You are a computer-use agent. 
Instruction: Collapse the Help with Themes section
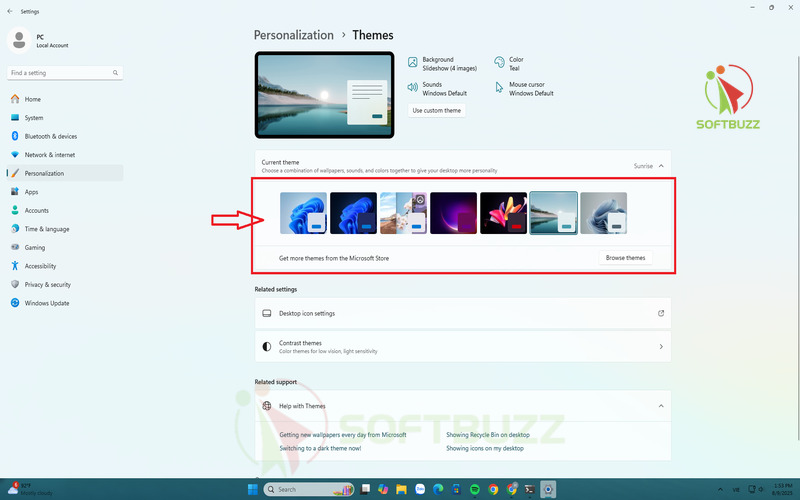(661, 406)
